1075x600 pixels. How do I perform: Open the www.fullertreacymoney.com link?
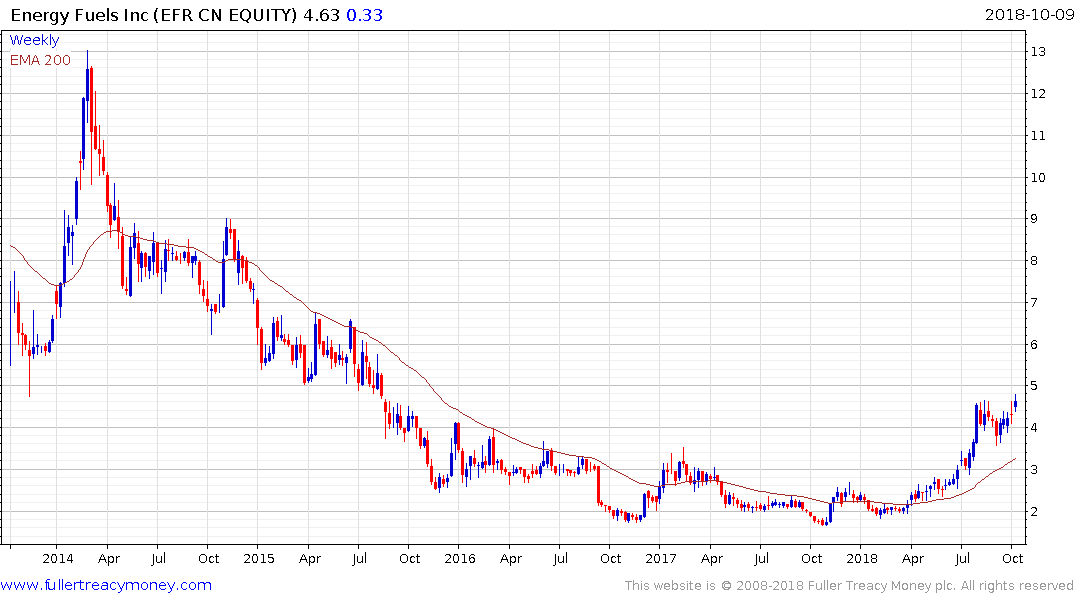pyautogui.click(x=106, y=585)
